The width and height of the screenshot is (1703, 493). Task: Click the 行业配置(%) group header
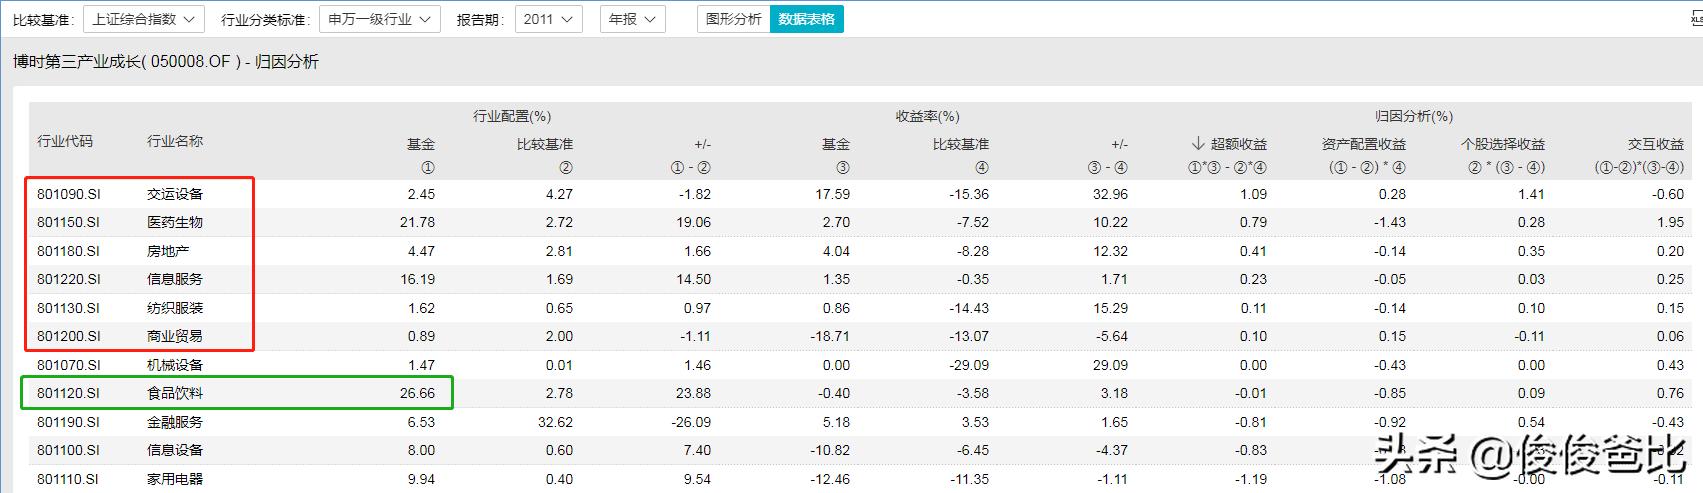point(512,116)
